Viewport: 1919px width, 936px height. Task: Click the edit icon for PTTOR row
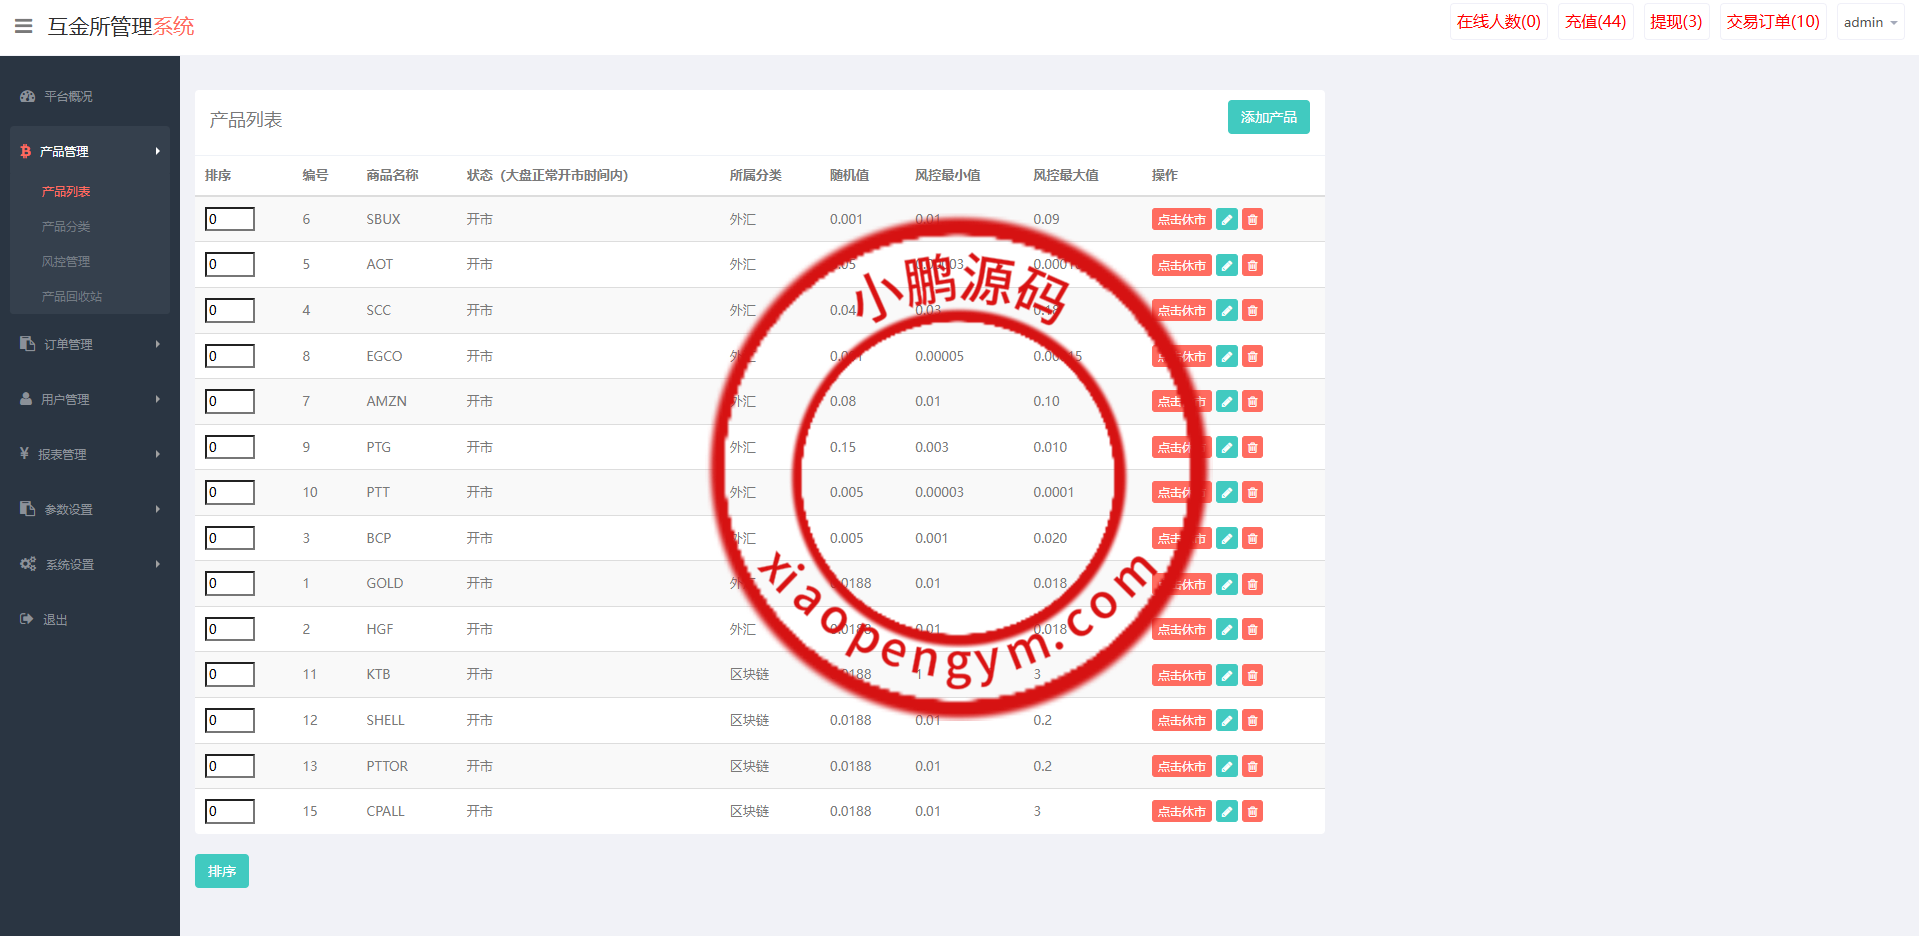point(1226,767)
